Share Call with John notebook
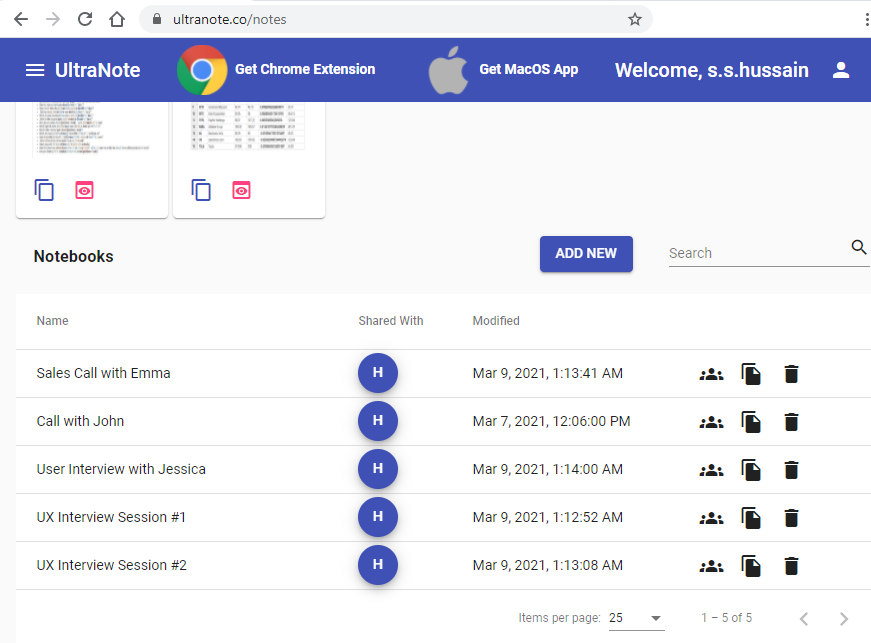The width and height of the screenshot is (871, 643). pyautogui.click(x=711, y=423)
